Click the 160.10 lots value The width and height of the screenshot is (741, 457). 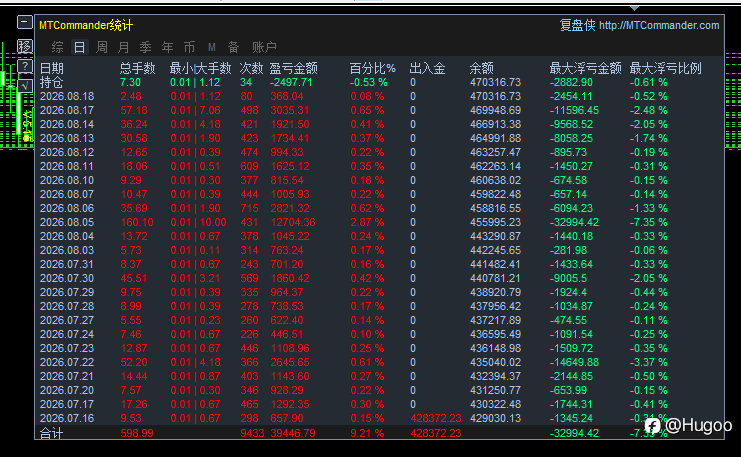tap(137, 222)
